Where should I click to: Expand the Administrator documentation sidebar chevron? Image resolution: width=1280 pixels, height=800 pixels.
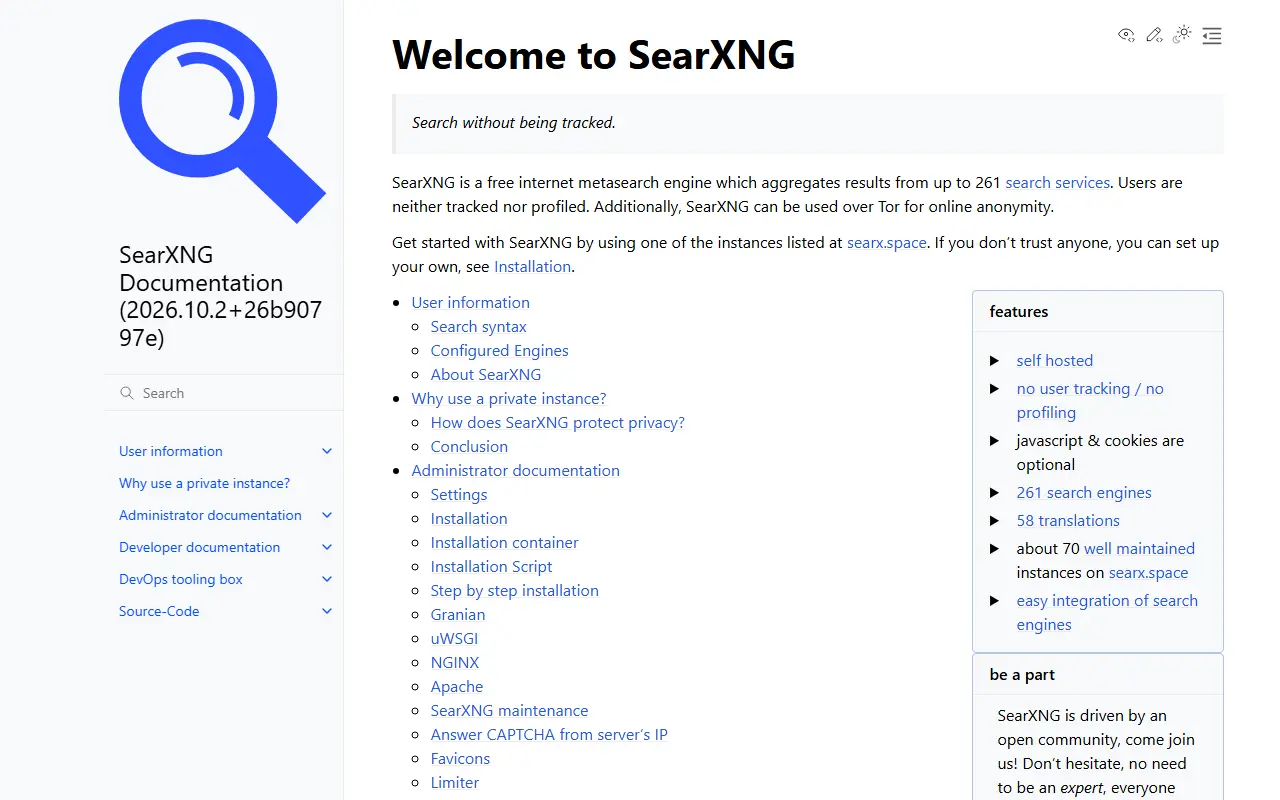pyautogui.click(x=327, y=515)
